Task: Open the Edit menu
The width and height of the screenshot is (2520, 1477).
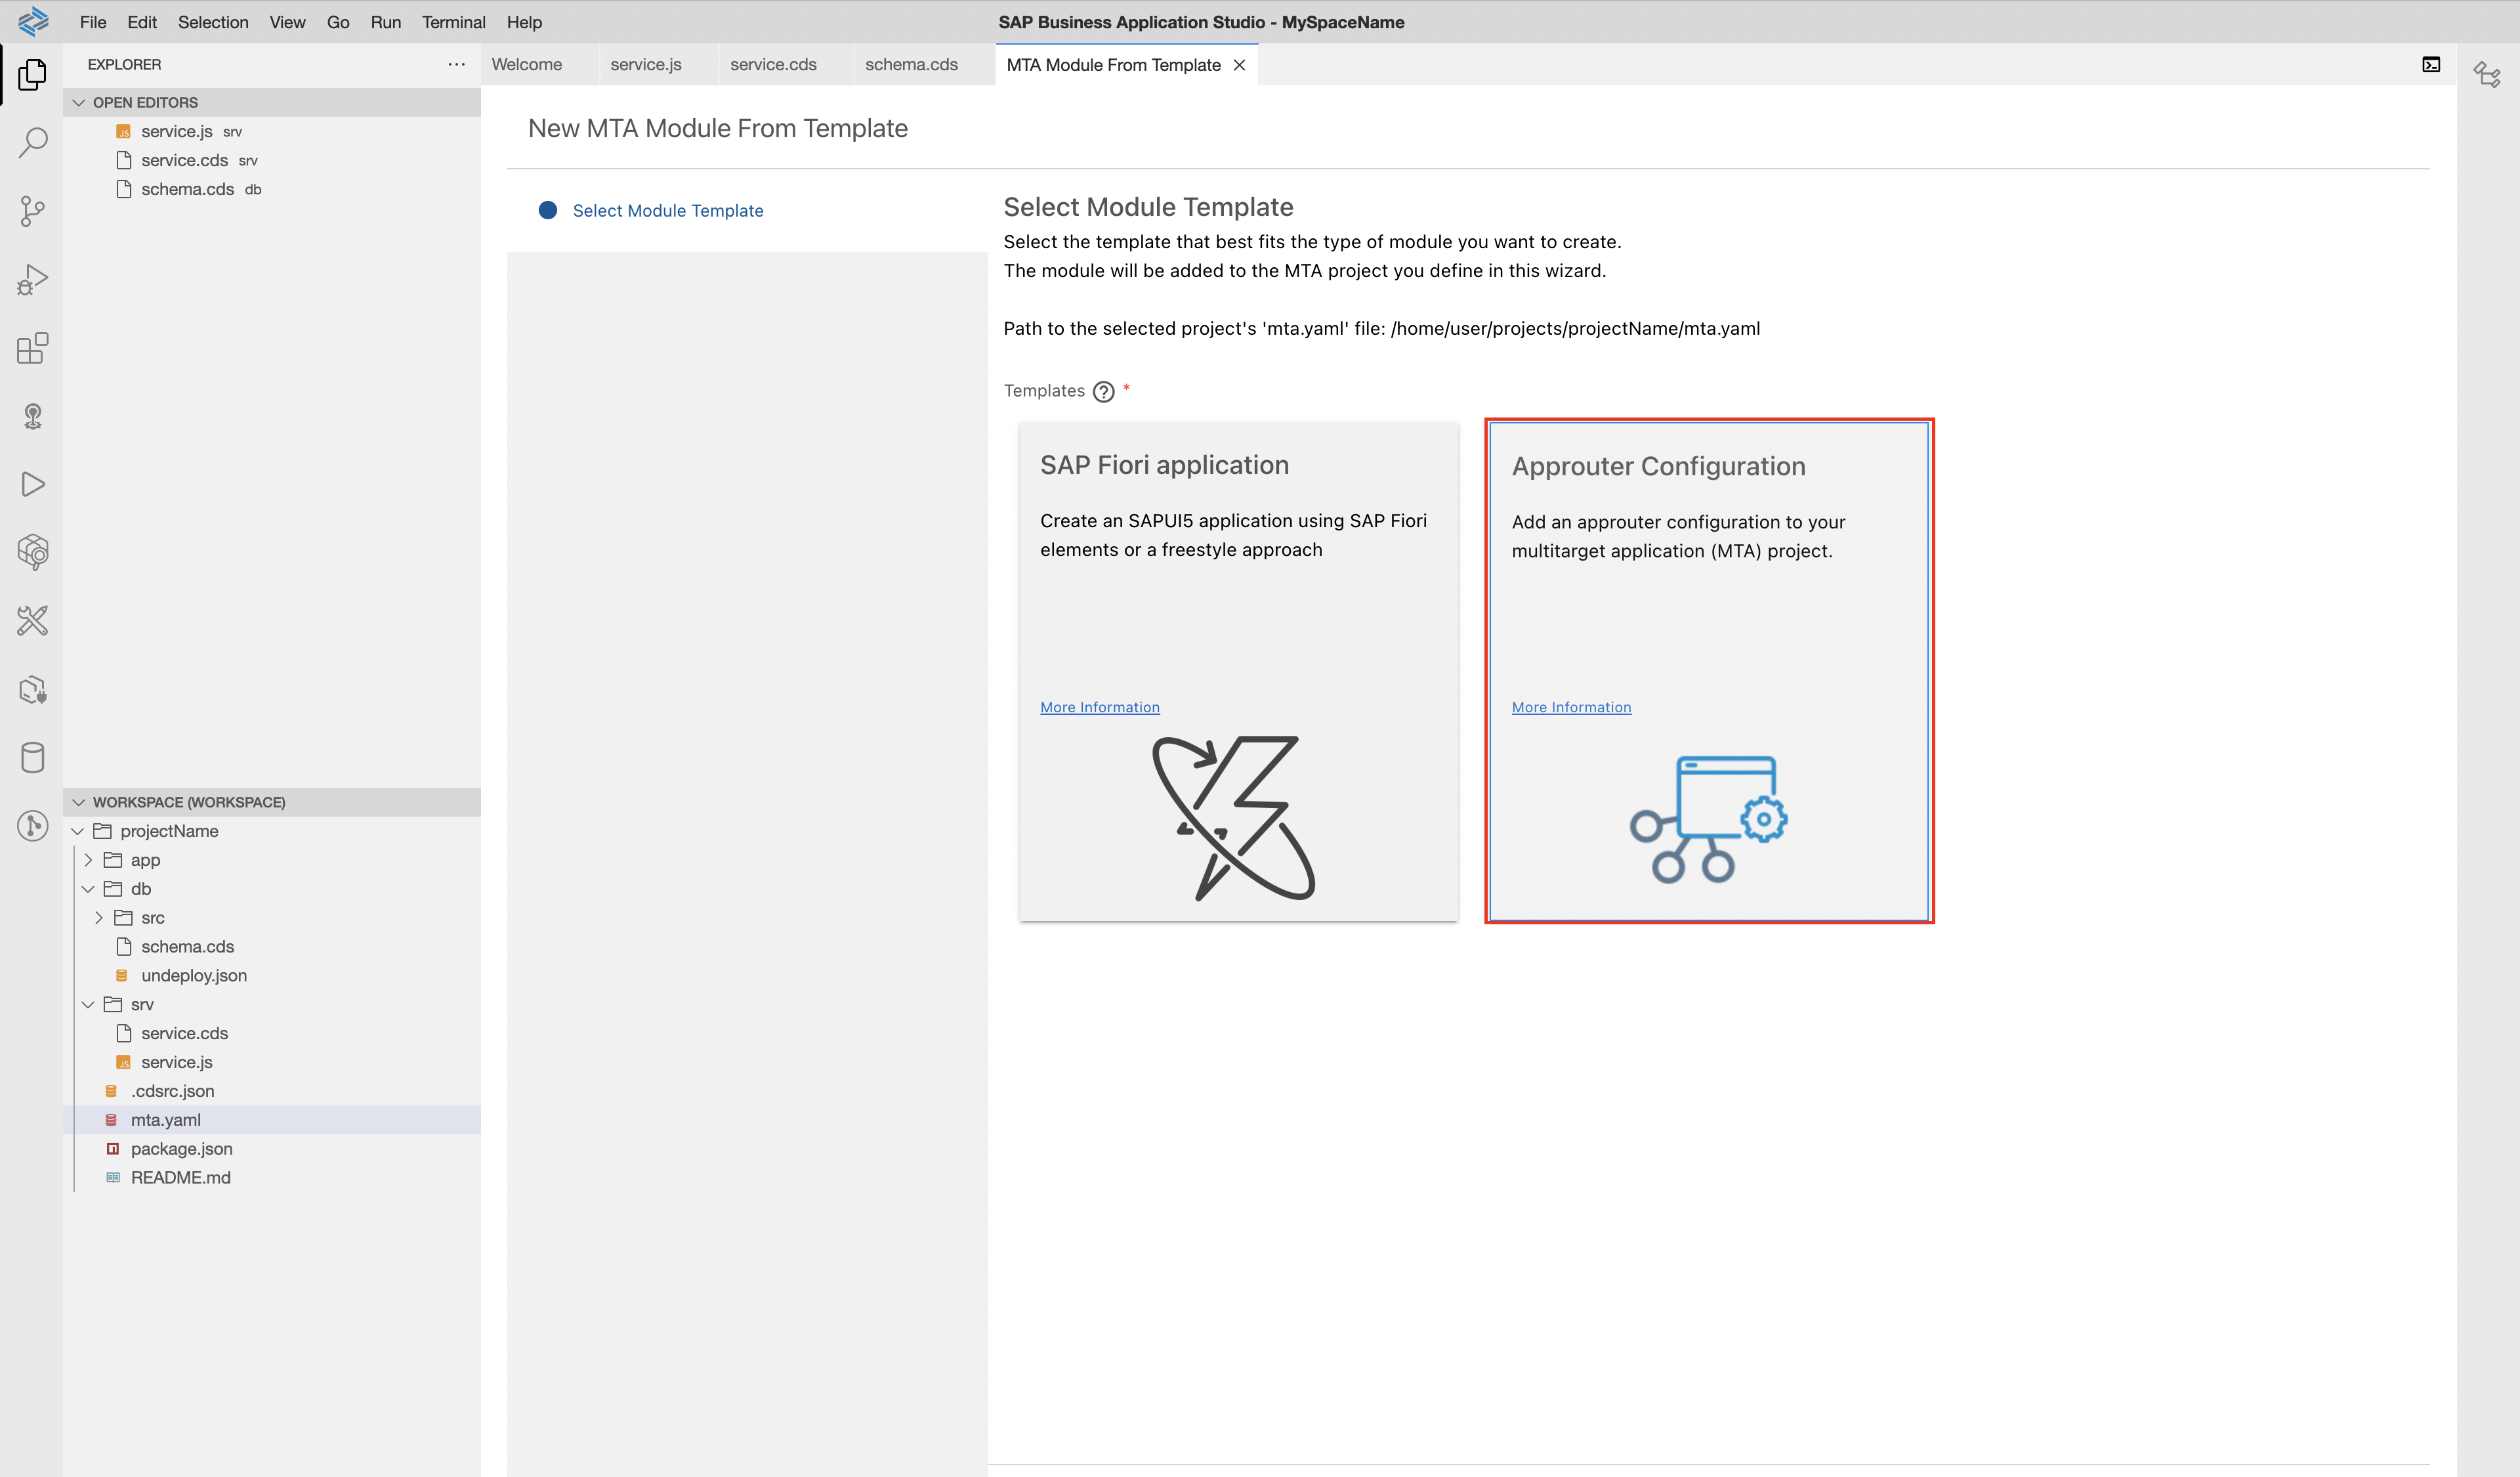Action: click(x=142, y=22)
